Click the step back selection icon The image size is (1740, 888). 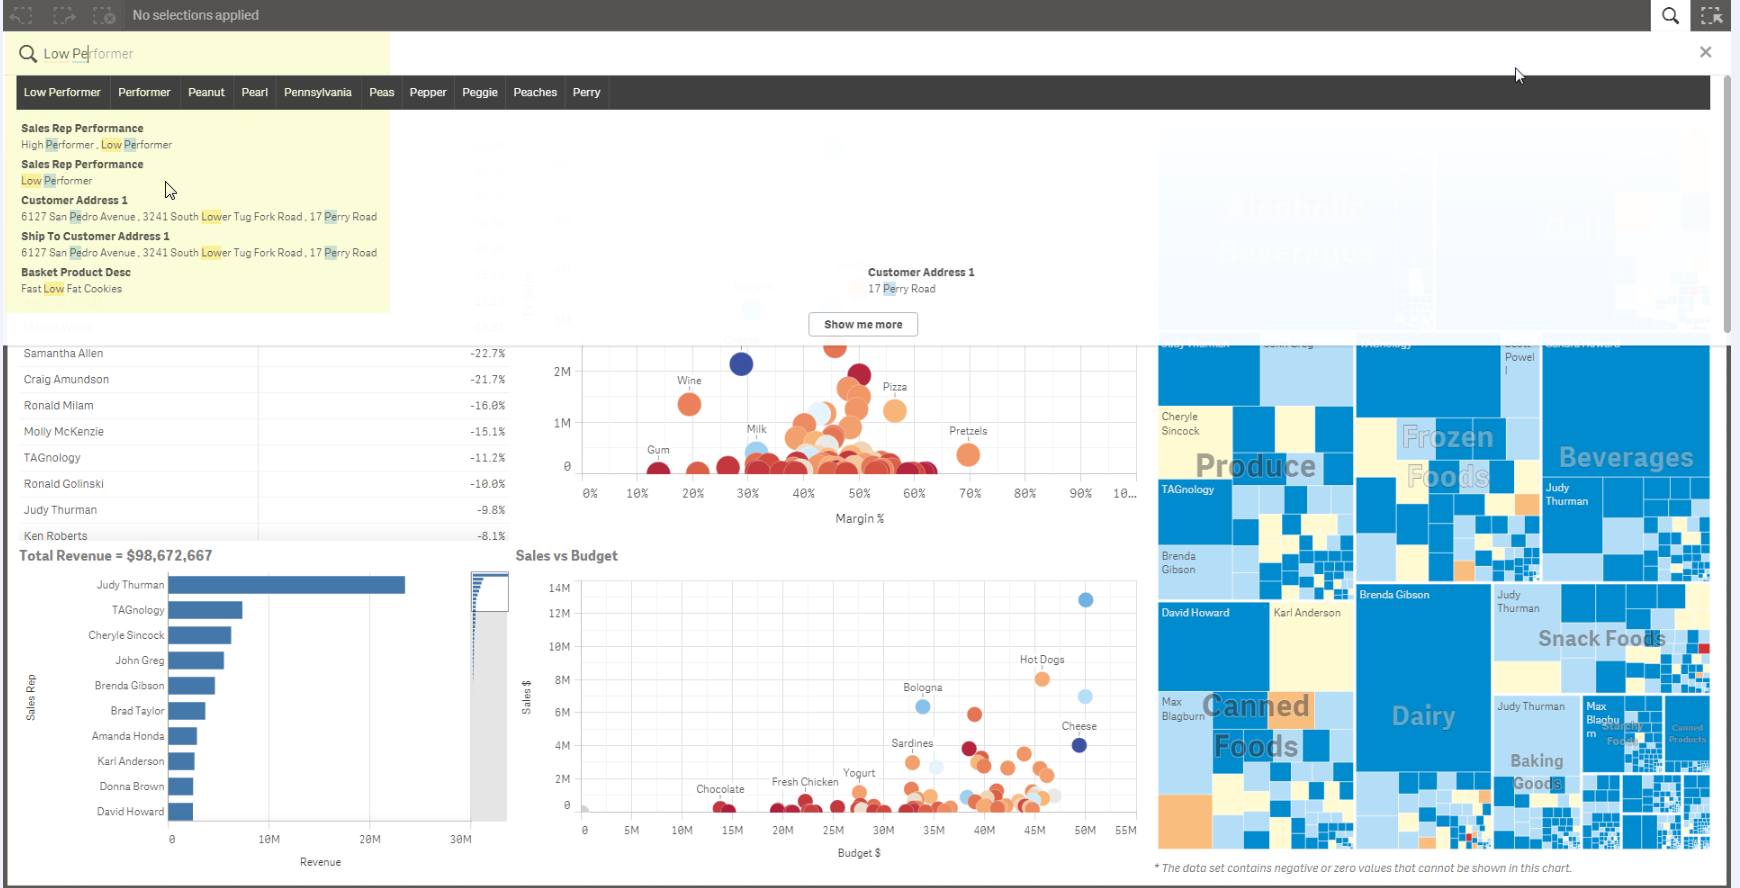point(22,15)
